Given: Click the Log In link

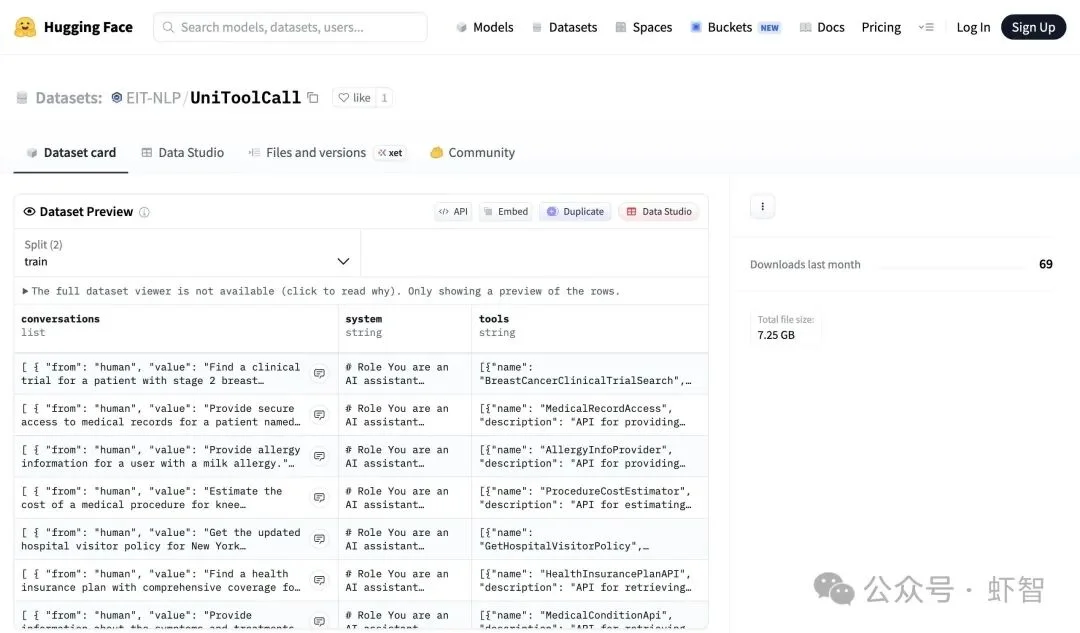Looking at the screenshot, I should point(973,27).
